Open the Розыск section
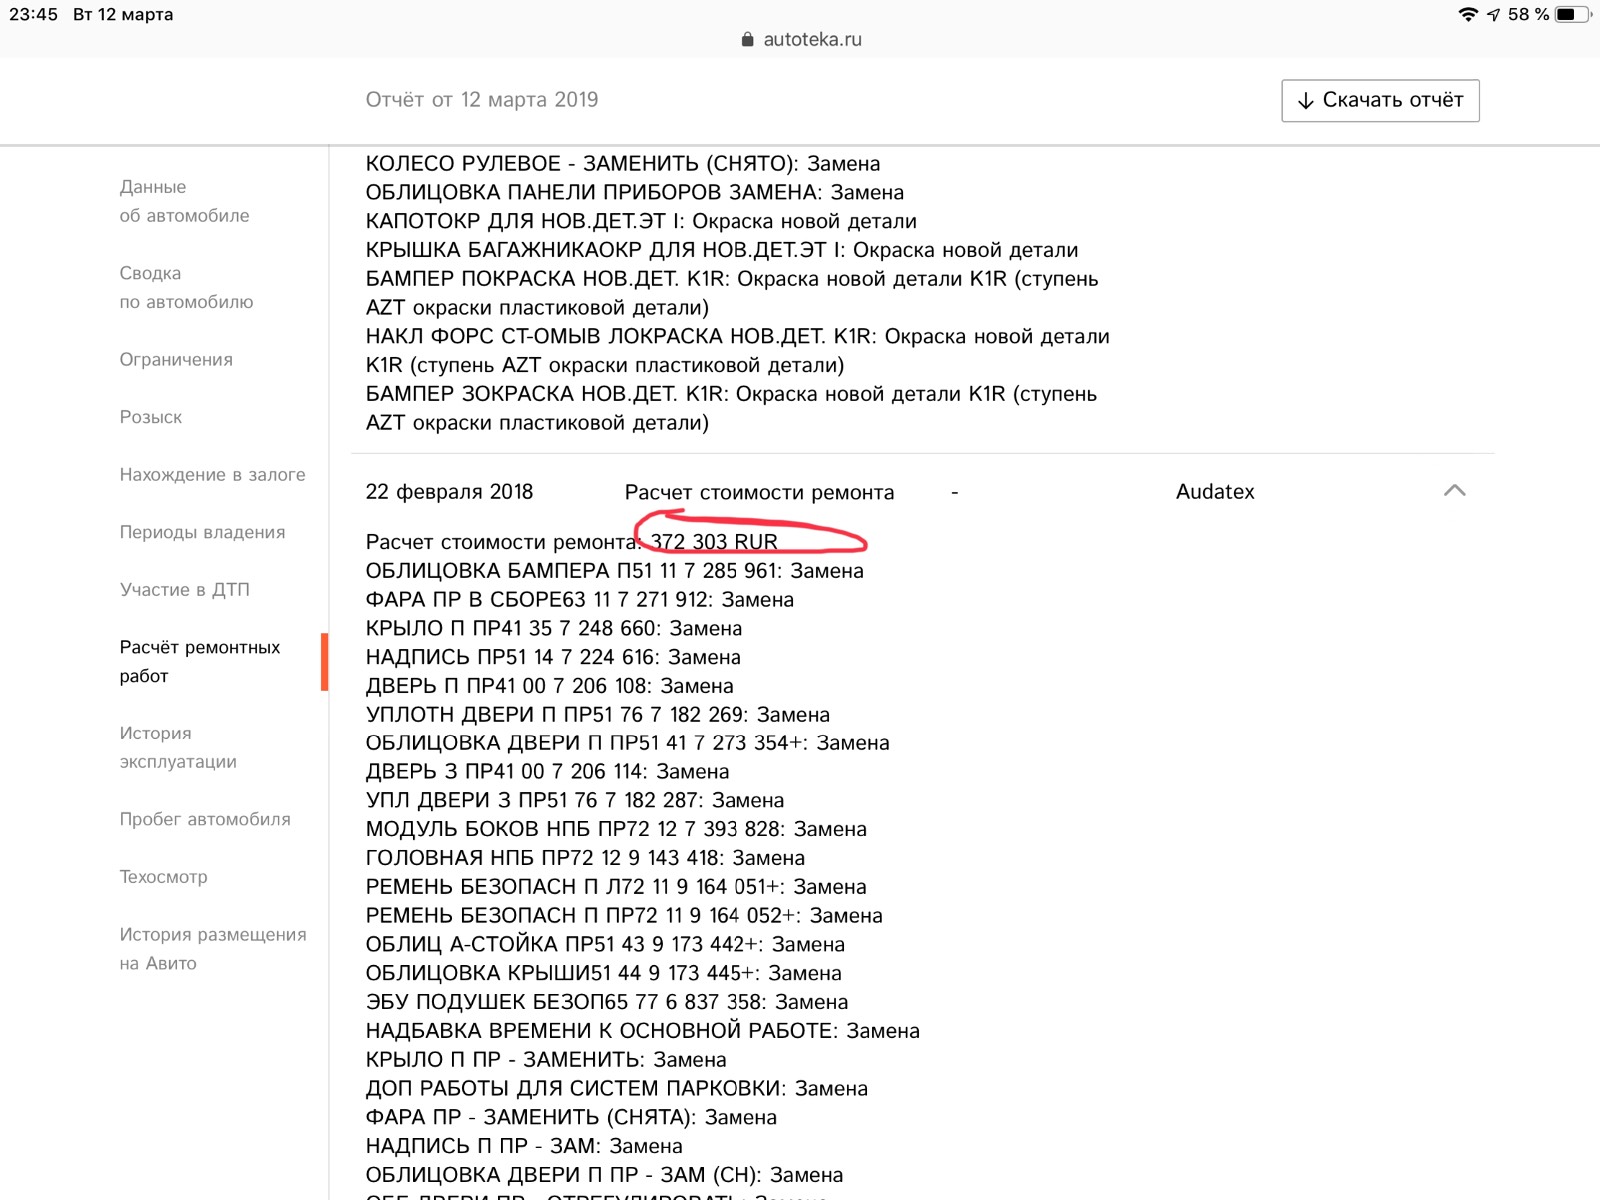Viewport: 1600px width, 1200px height. 151,417
